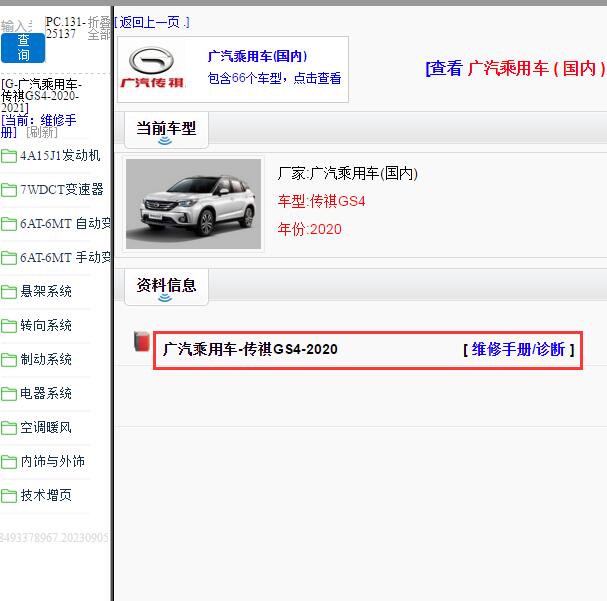Open the 6AT-6MT 手动变 tree item
This screenshot has height=601, width=607.
[x=66, y=258]
